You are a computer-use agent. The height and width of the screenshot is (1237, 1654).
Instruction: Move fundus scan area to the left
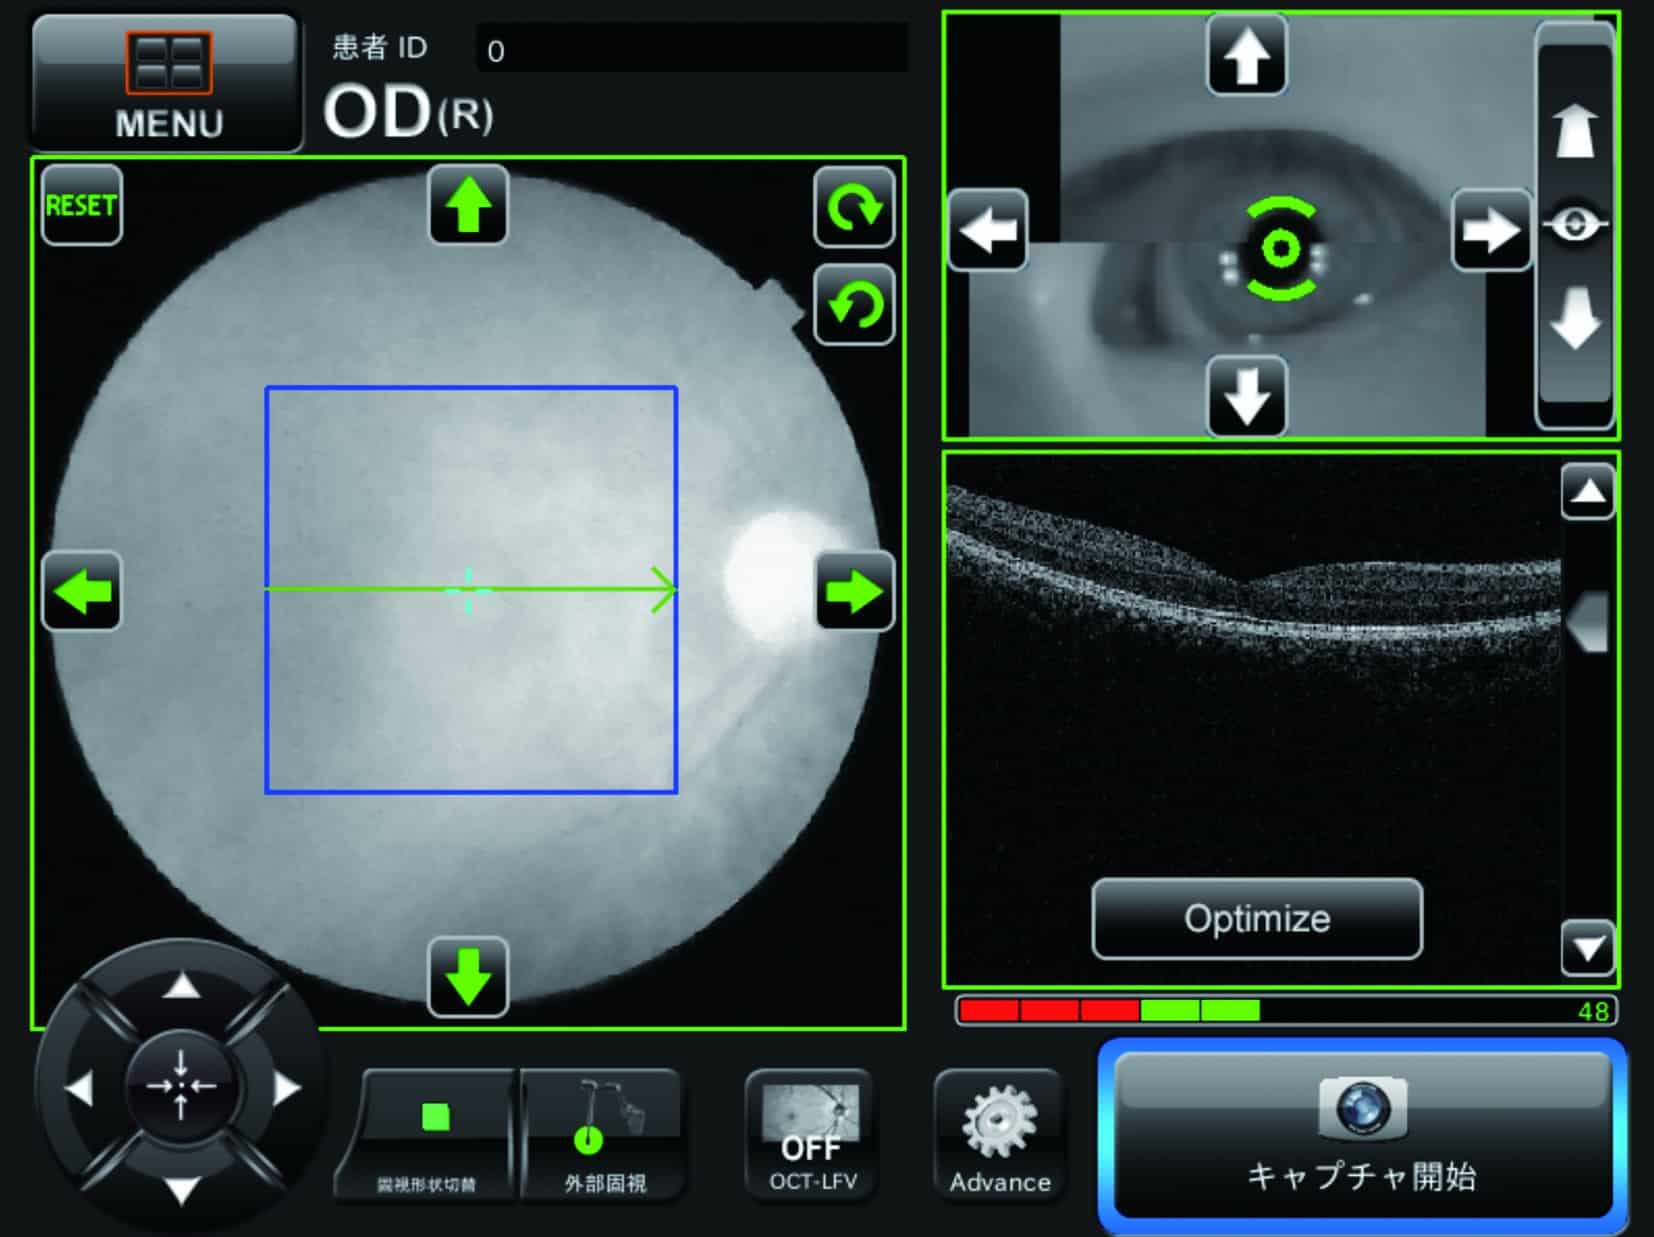82,591
